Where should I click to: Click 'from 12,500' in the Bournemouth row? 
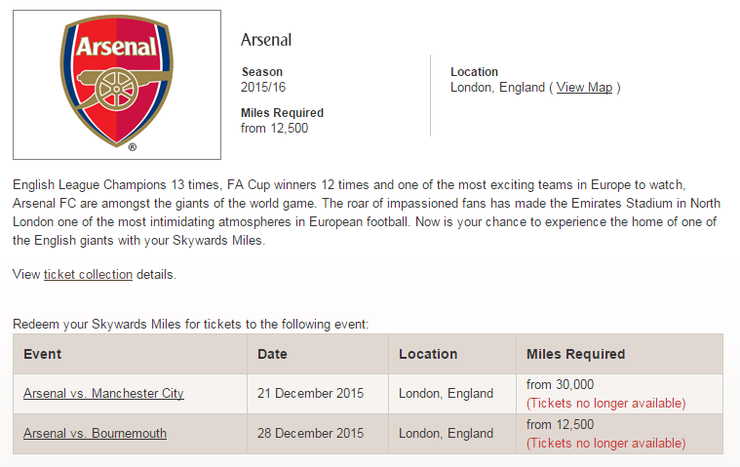(x=560, y=425)
